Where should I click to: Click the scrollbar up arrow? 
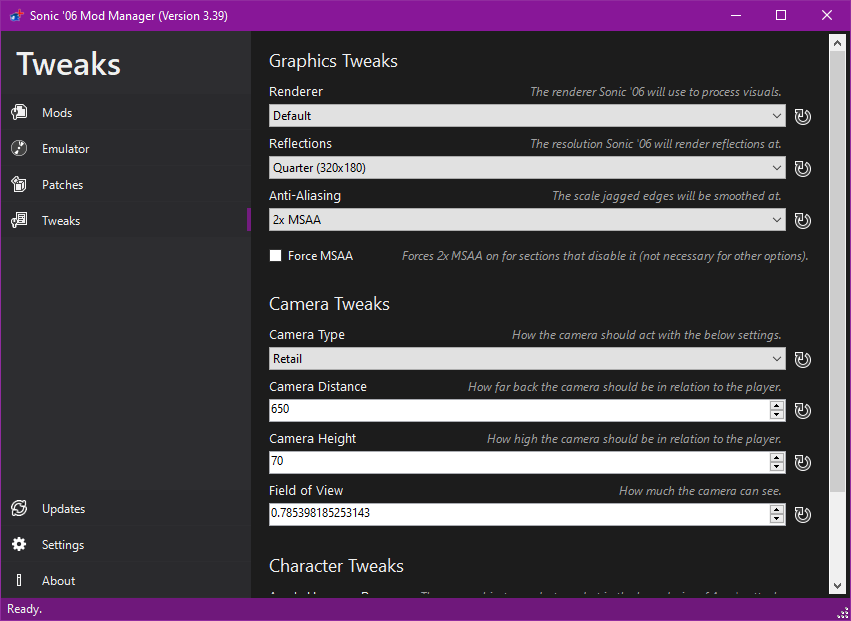point(836,42)
